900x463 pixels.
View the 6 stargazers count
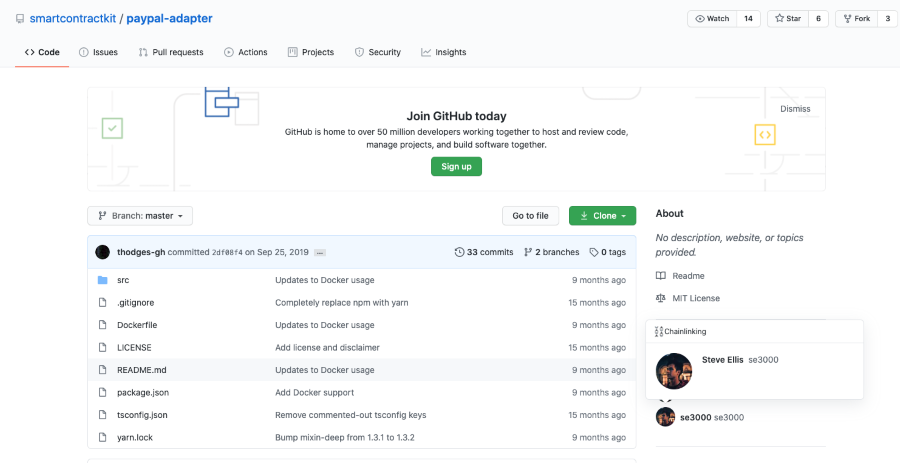[x=818, y=18]
